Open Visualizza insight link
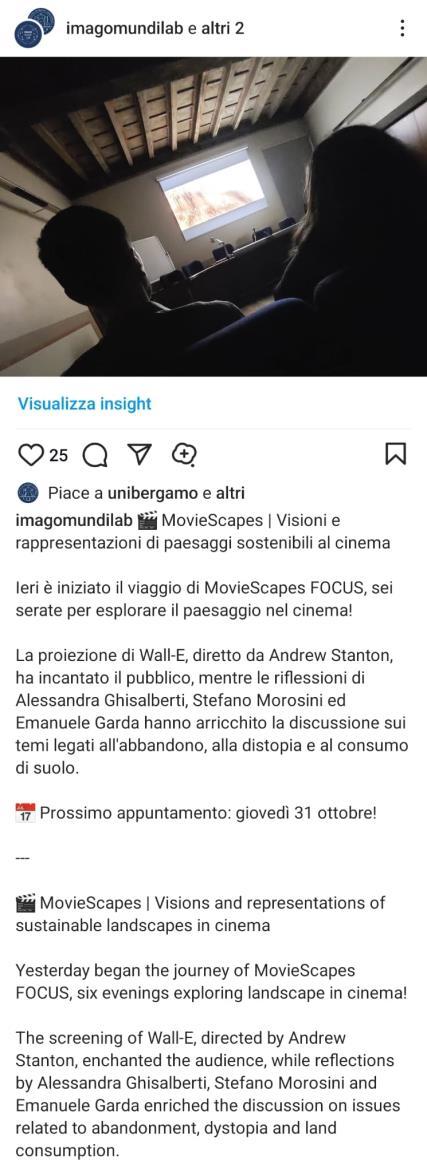Image resolution: width=427 pixels, height=1172 pixels. pos(85,404)
